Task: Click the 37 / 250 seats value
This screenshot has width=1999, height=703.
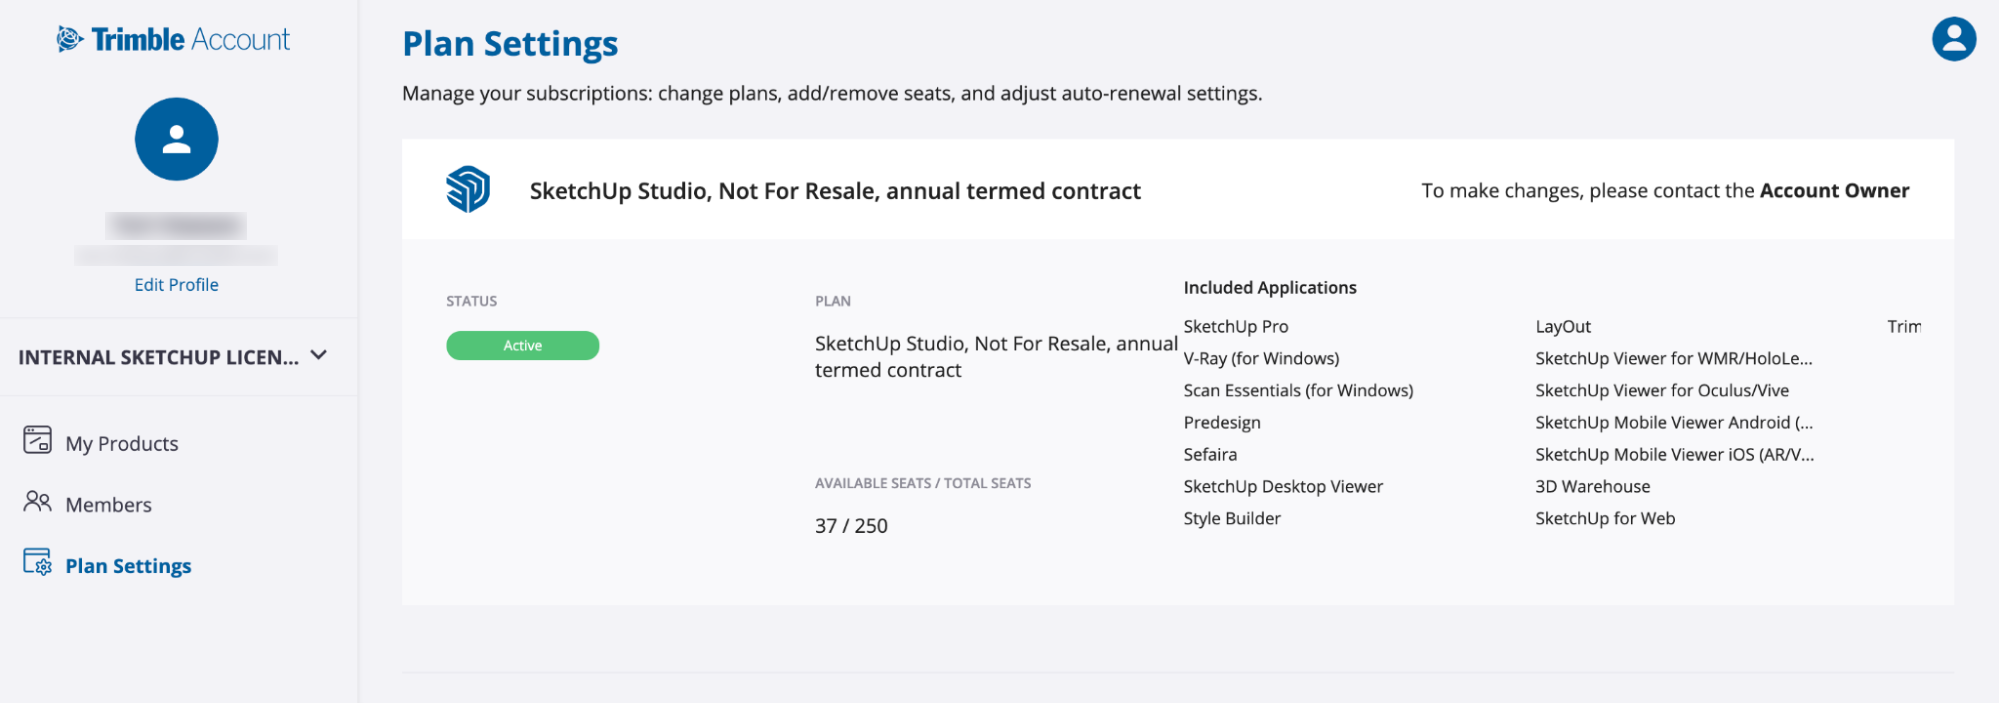Action: point(851,526)
